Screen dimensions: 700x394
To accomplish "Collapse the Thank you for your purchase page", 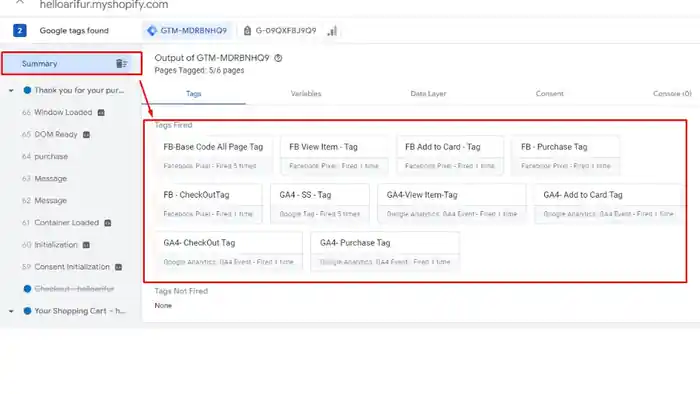I will [x=11, y=91].
